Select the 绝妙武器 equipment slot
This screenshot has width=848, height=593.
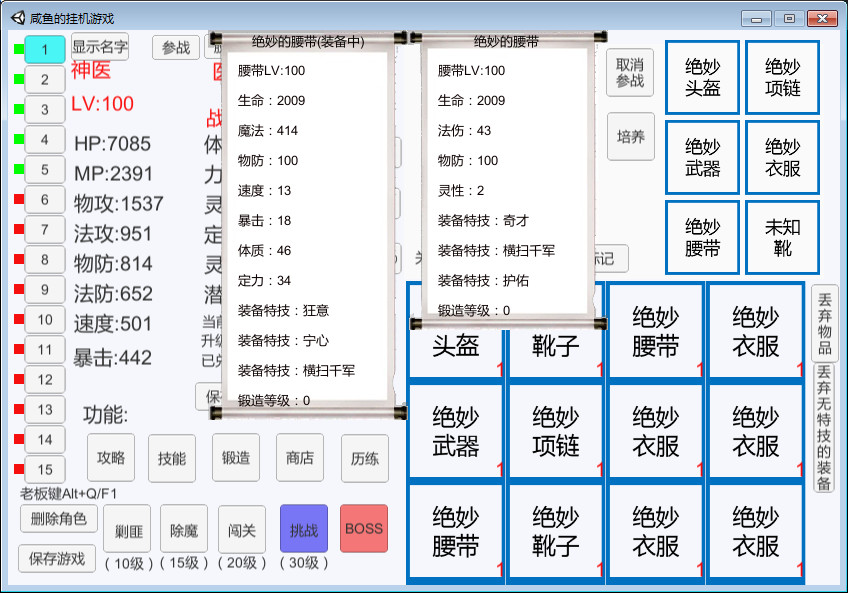tap(702, 157)
